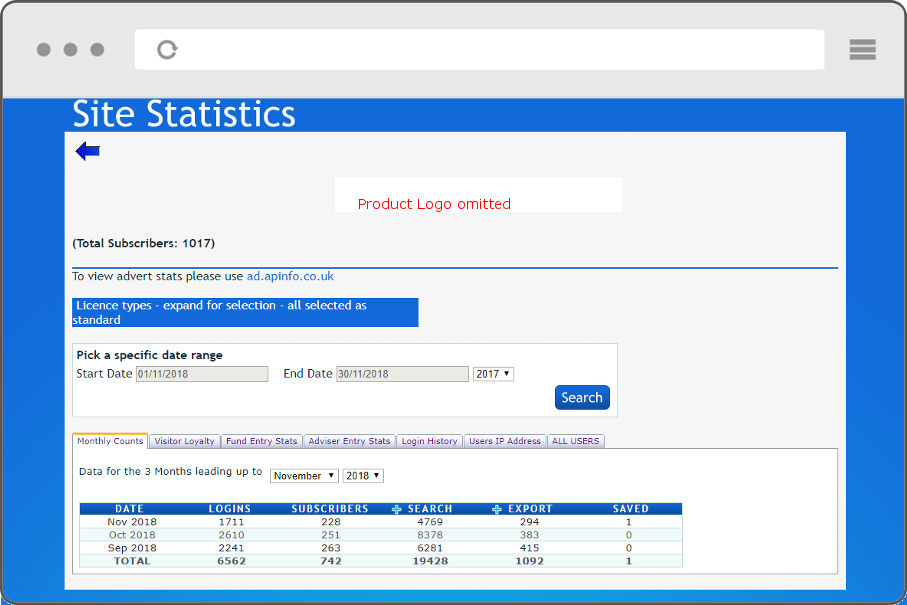Open the Adviser Entry Stats tab

(x=349, y=441)
